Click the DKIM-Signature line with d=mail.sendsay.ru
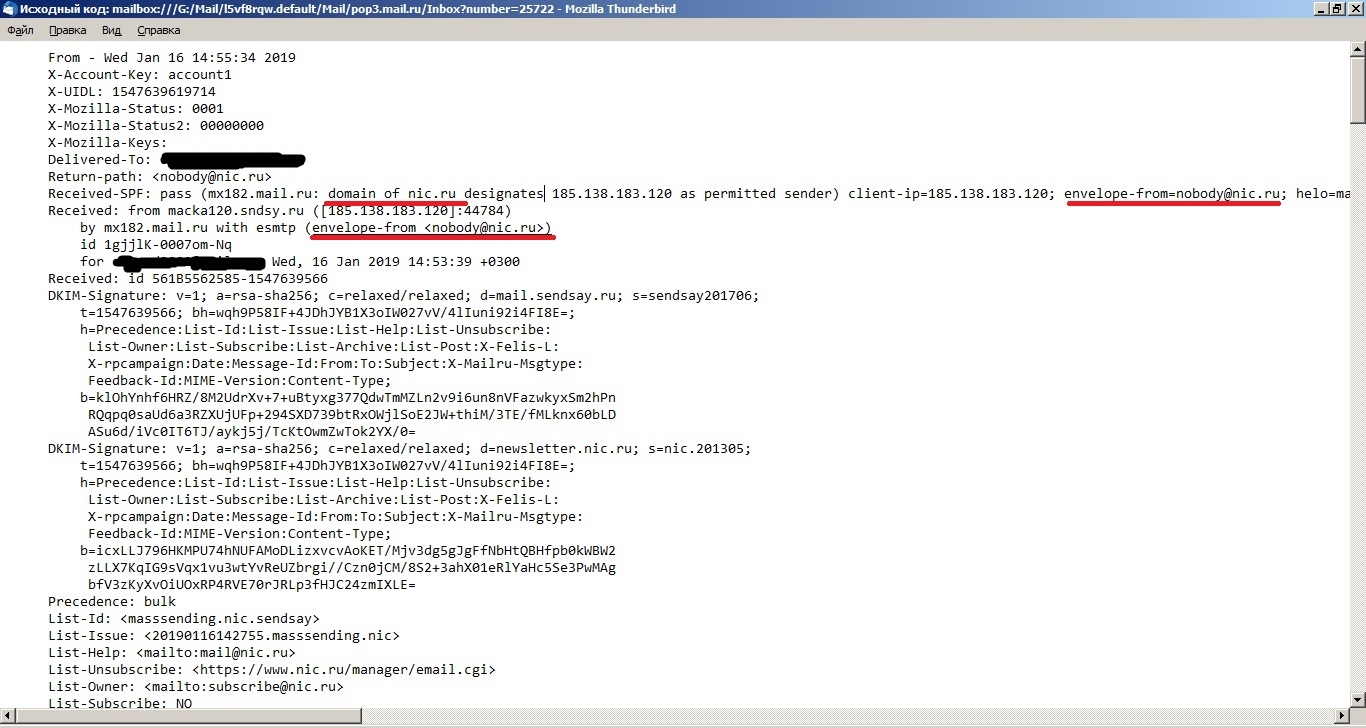The image size is (1366, 728). [404, 295]
